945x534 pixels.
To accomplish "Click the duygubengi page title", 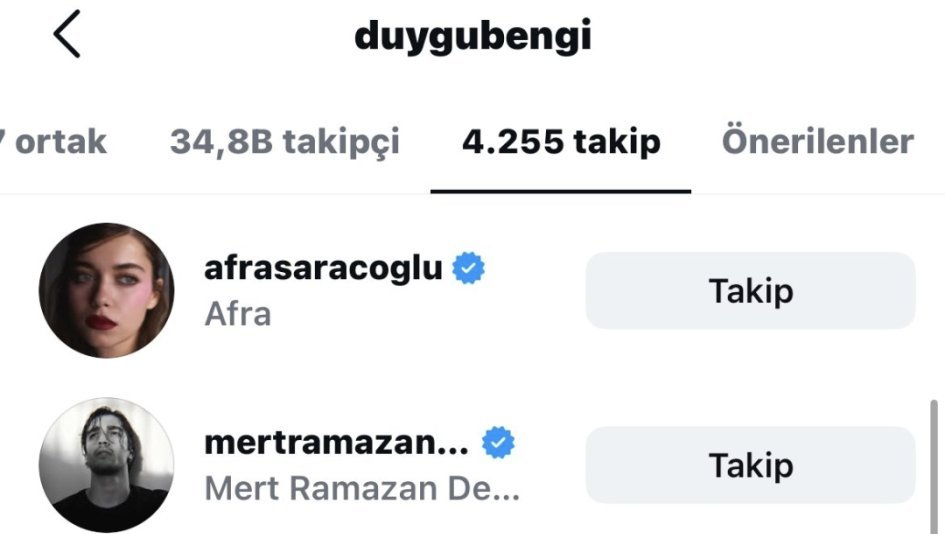I will [473, 37].
